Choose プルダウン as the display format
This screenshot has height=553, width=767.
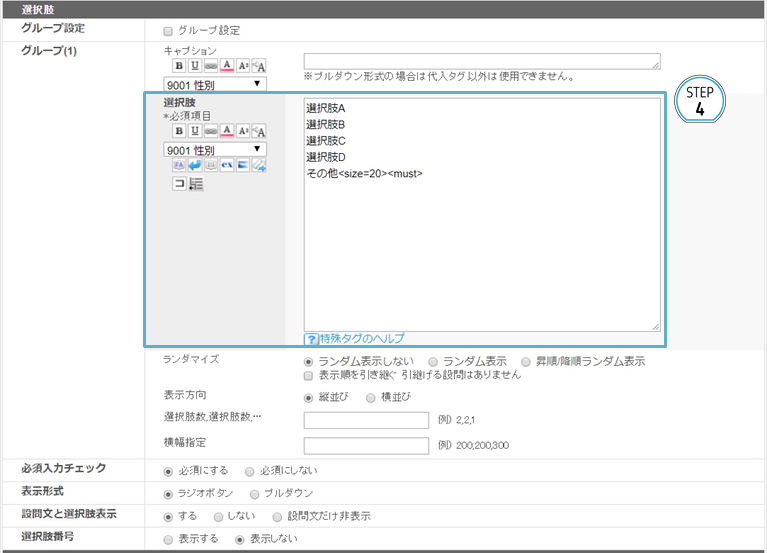pos(255,494)
